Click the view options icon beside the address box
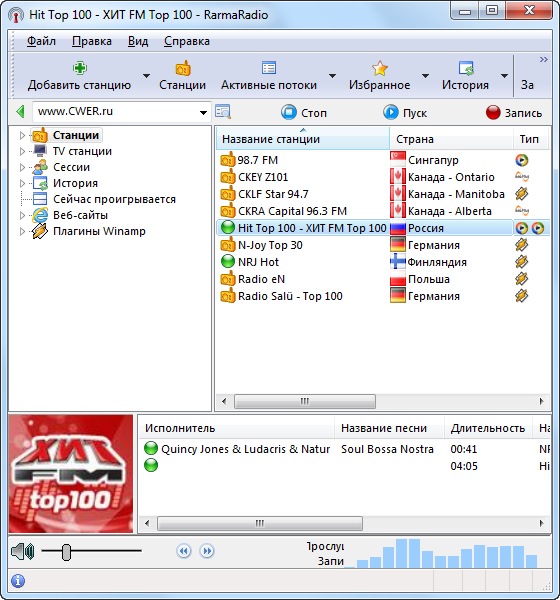 pyautogui.click(x=223, y=111)
